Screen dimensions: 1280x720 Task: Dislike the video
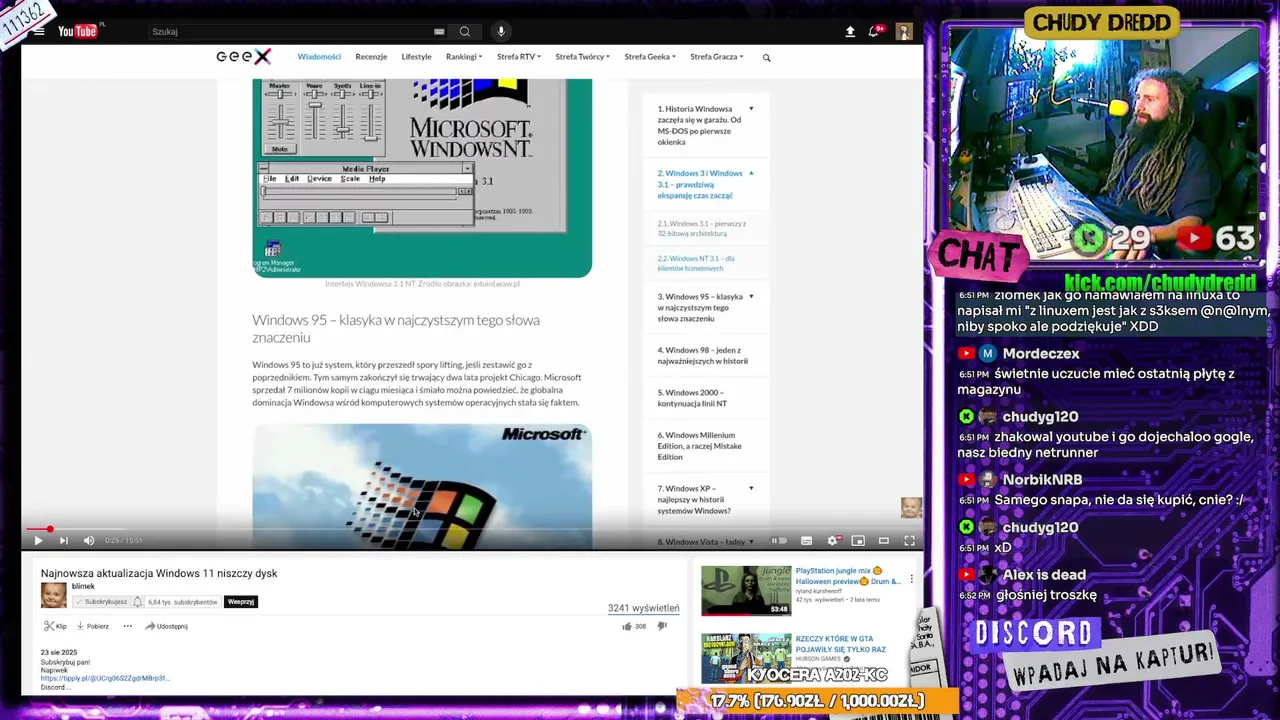[662, 626]
